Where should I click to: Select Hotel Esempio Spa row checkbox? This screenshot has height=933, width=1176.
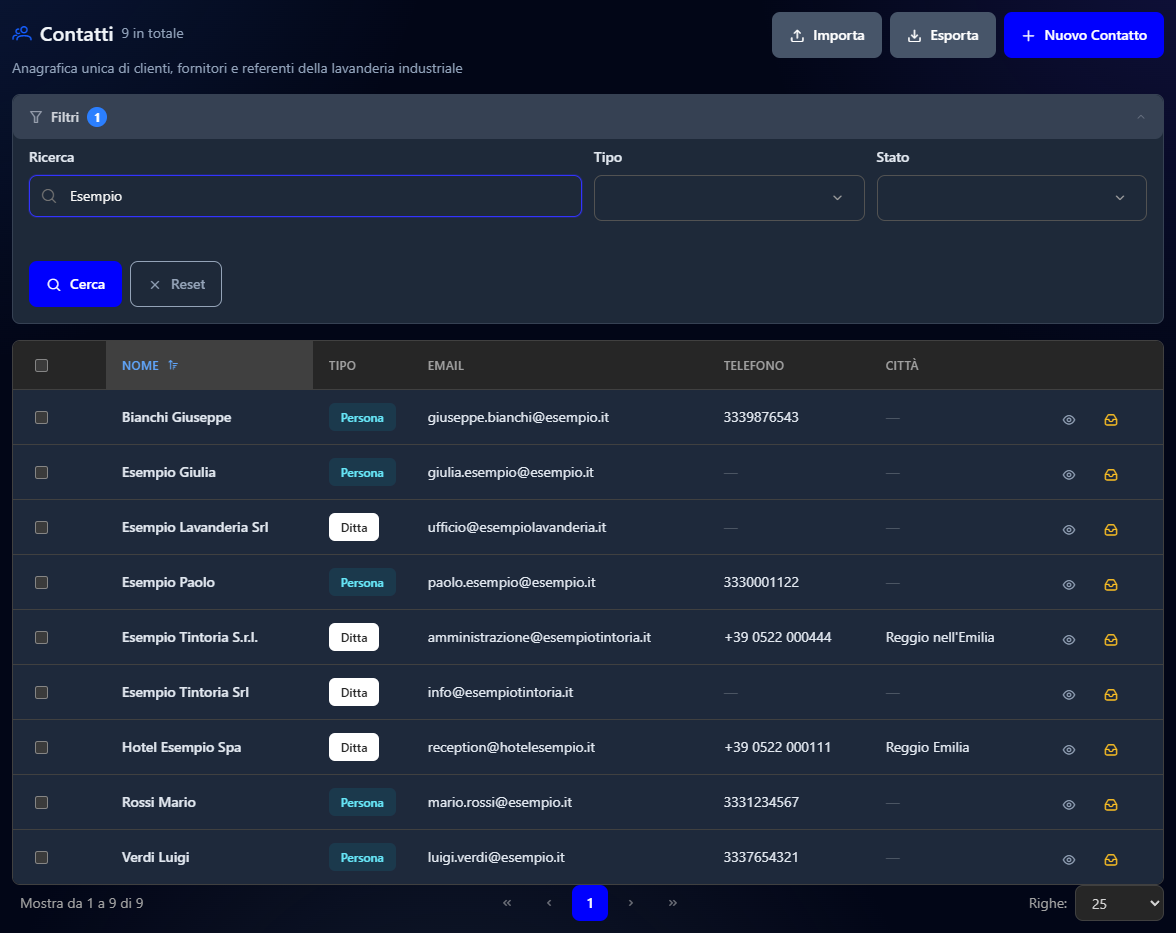tap(41, 748)
